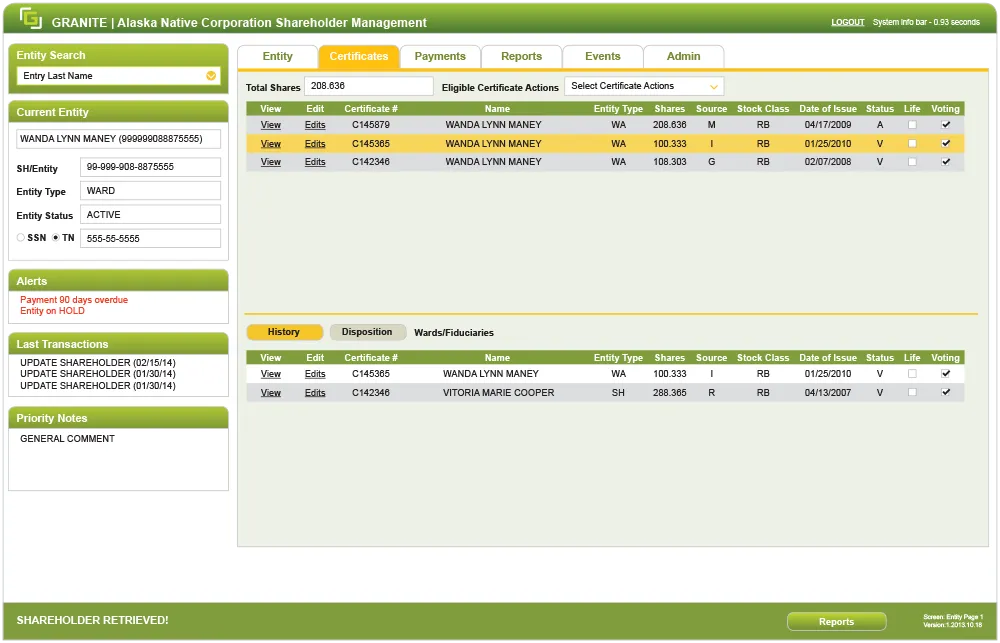Screen dimensions: 1000x643
Task: Select the Disposition button
Action: 367,332
